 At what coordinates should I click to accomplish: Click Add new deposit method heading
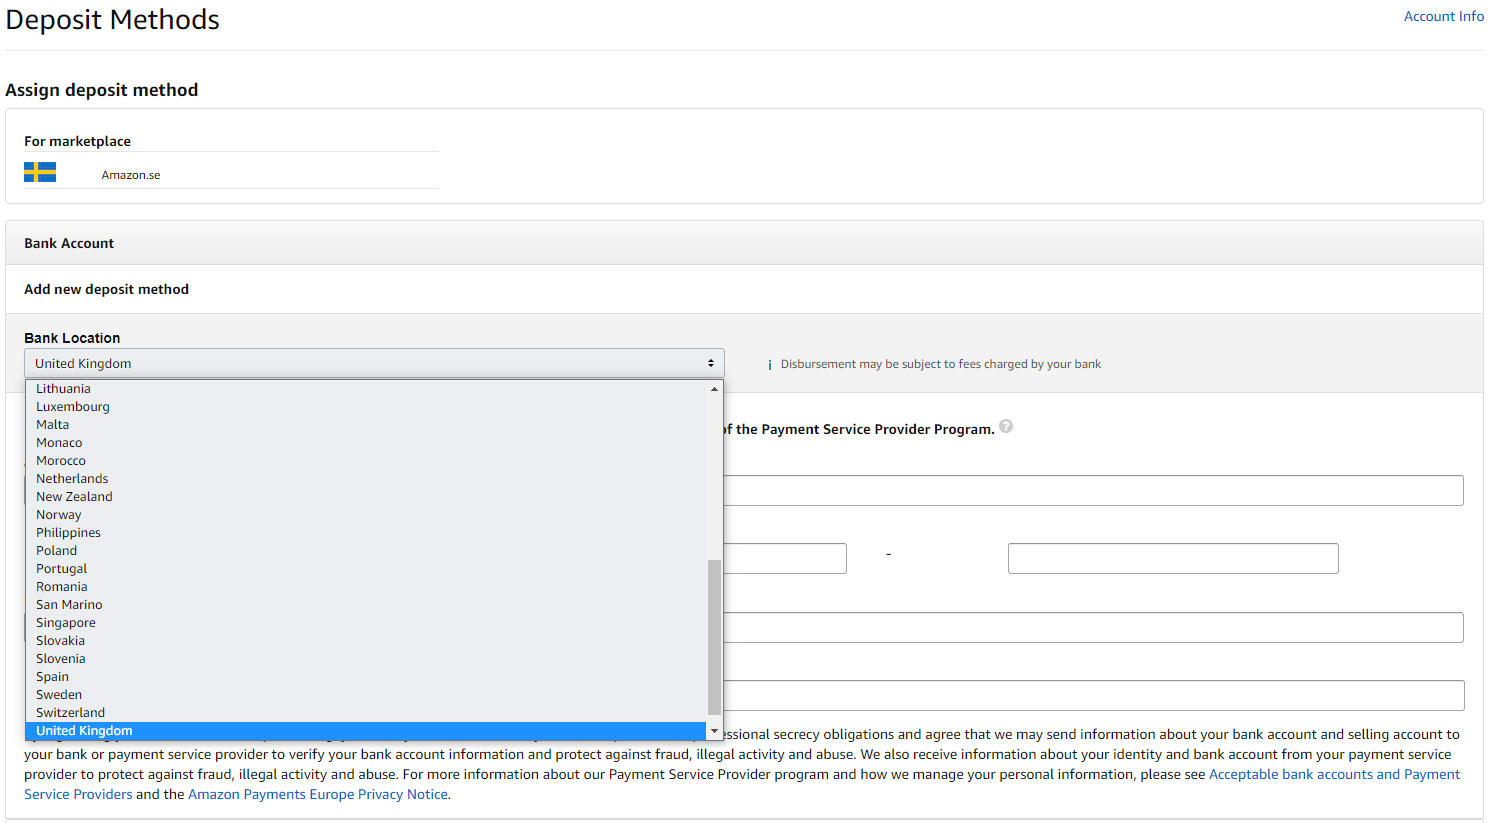tap(106, 289)
